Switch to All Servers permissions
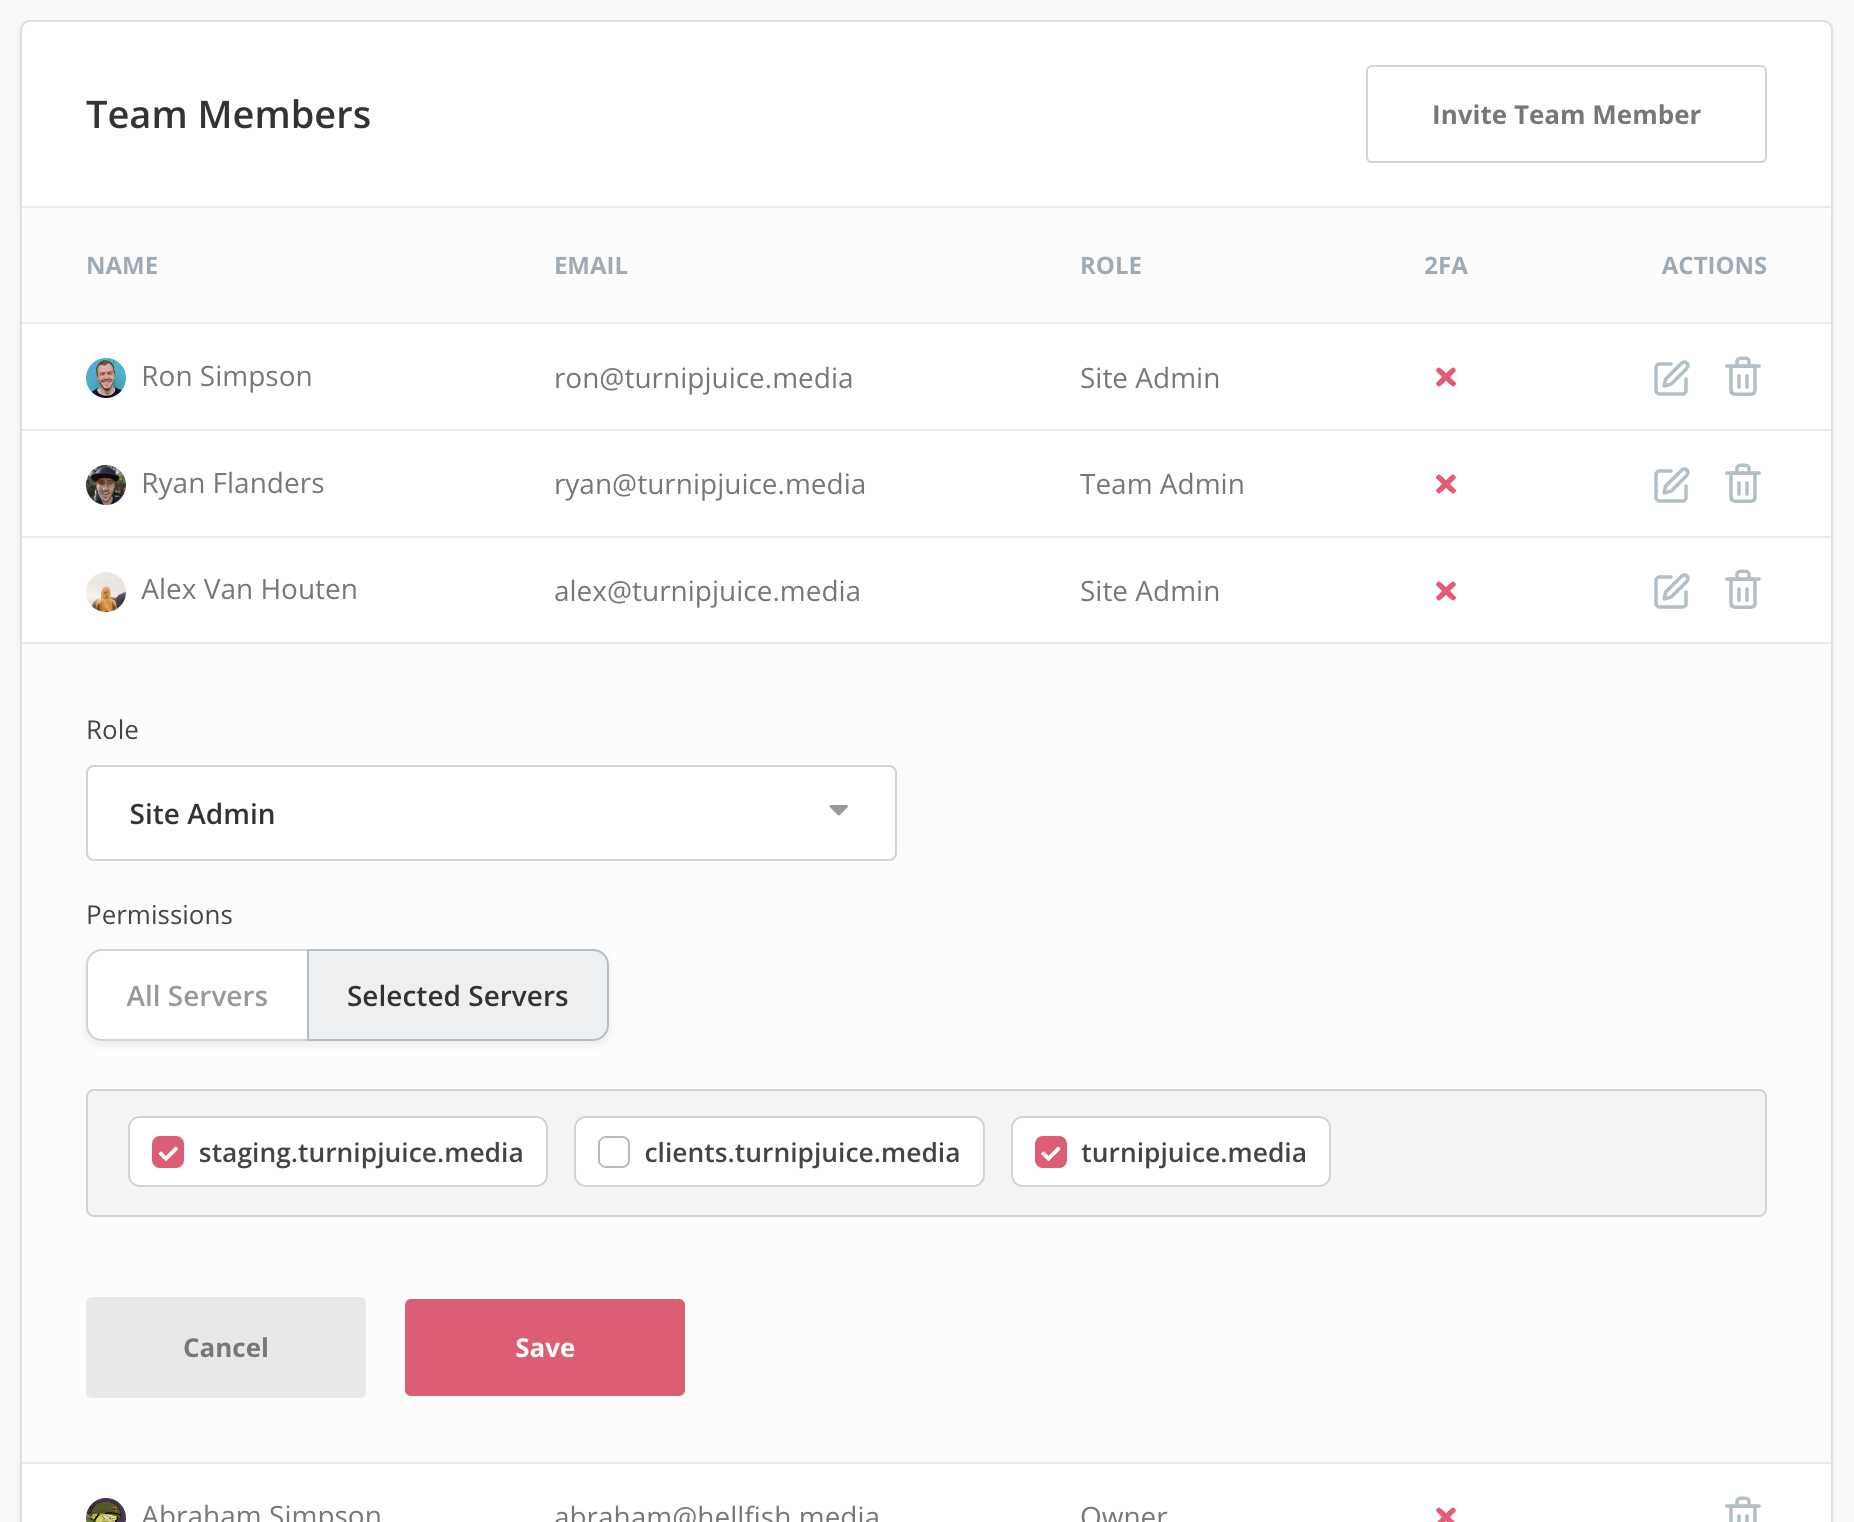The height and width of the screenshot is (1522, 1854). point(196,995)
